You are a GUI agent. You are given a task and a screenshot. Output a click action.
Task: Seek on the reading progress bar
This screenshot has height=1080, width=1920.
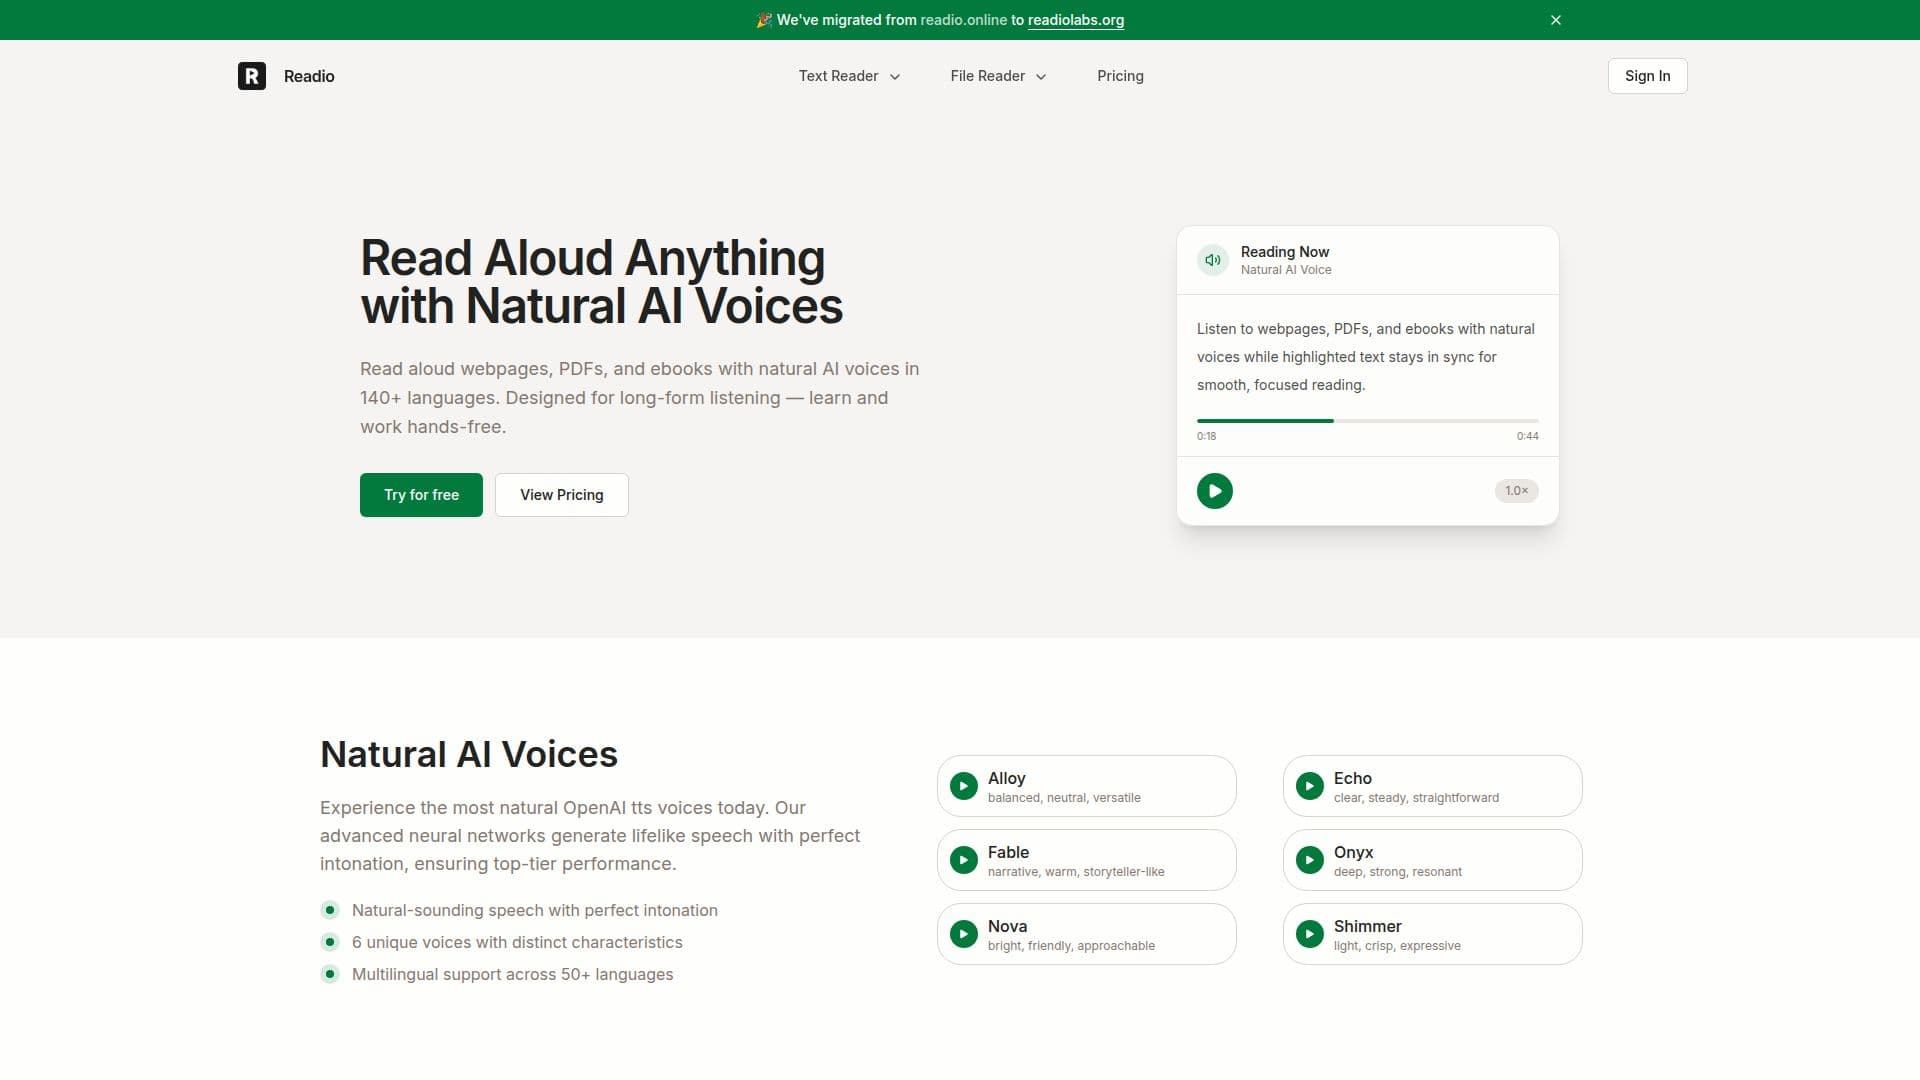(1367, 421)
